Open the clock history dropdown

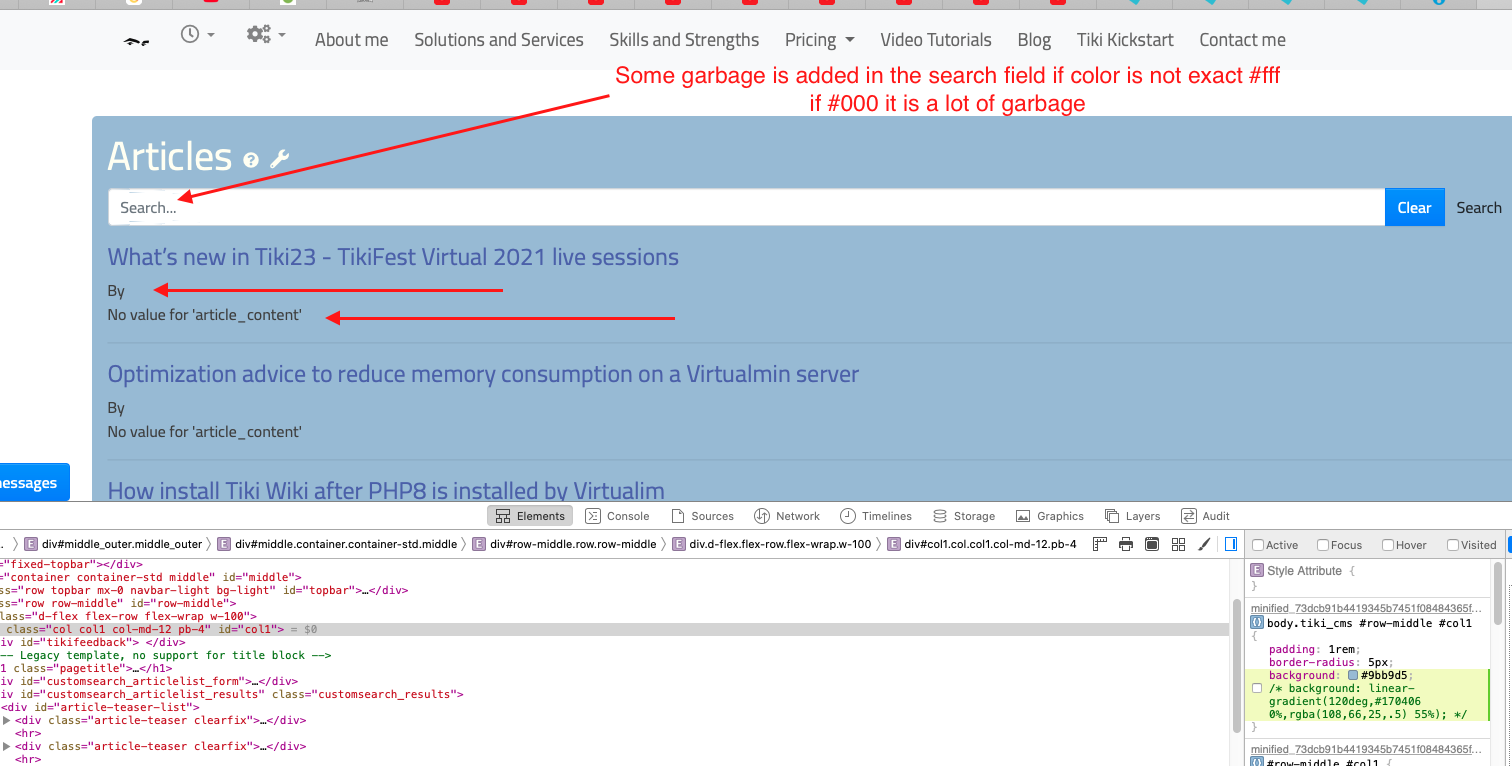click(x=197, y=34)
